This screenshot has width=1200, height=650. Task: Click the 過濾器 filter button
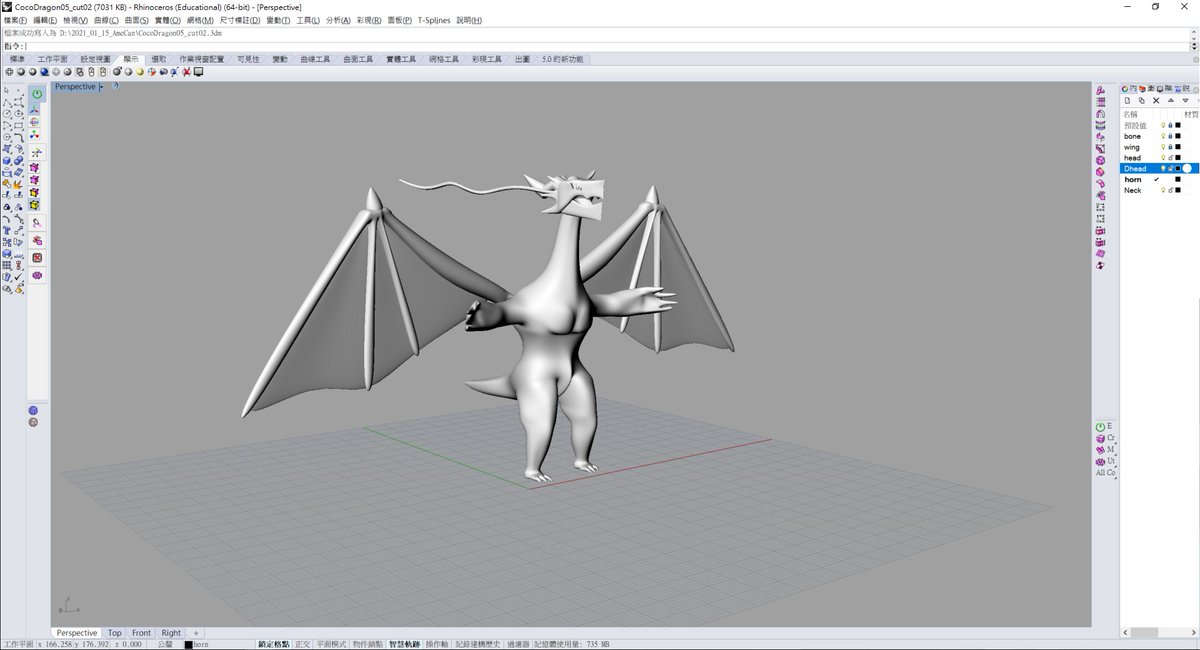point(518,645)
